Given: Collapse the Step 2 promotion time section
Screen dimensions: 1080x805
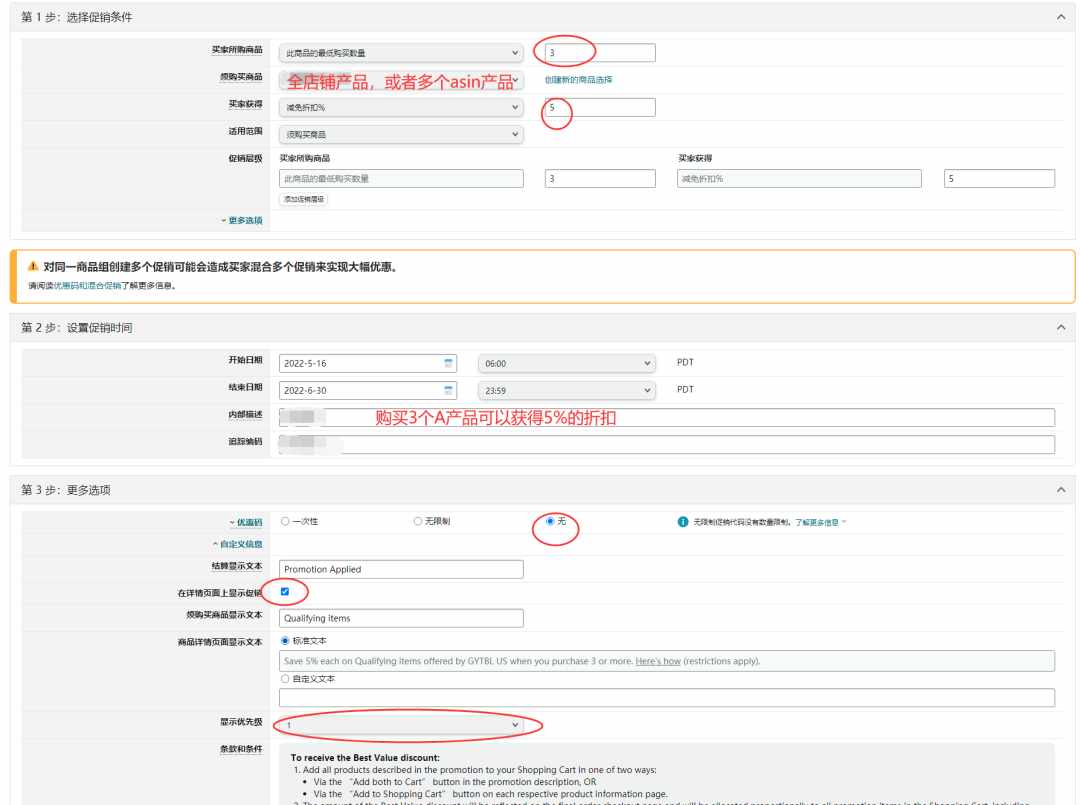Looking at the screenshot, I should [x=1060, y=328].
